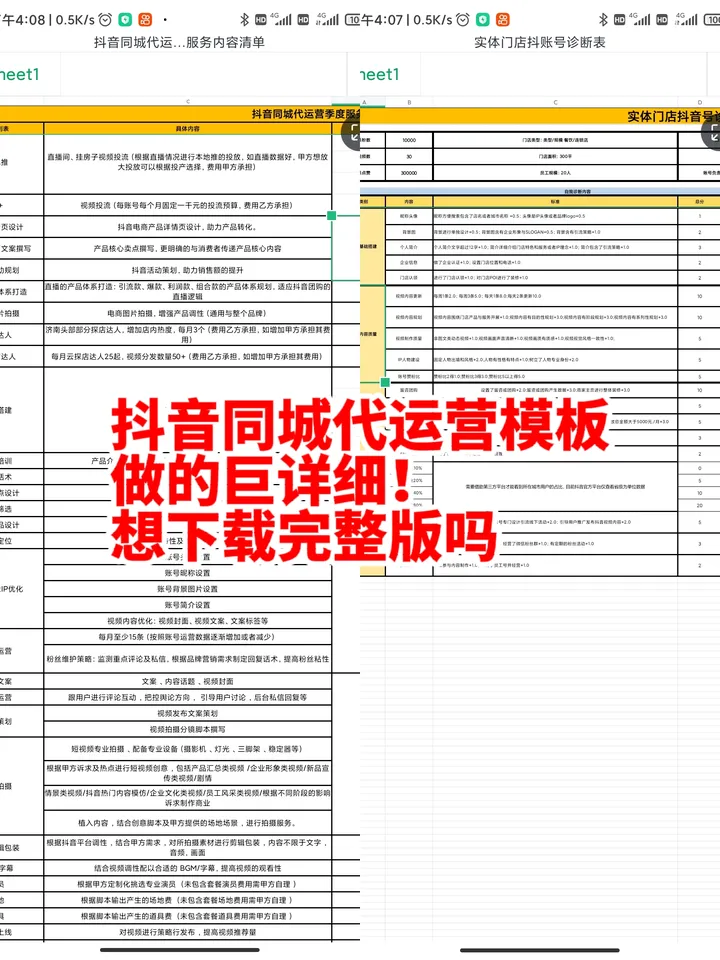The image size is (720, 960).
Task: Tap the fullscreen expand icon on left sheet
Action: pos(353,133)
